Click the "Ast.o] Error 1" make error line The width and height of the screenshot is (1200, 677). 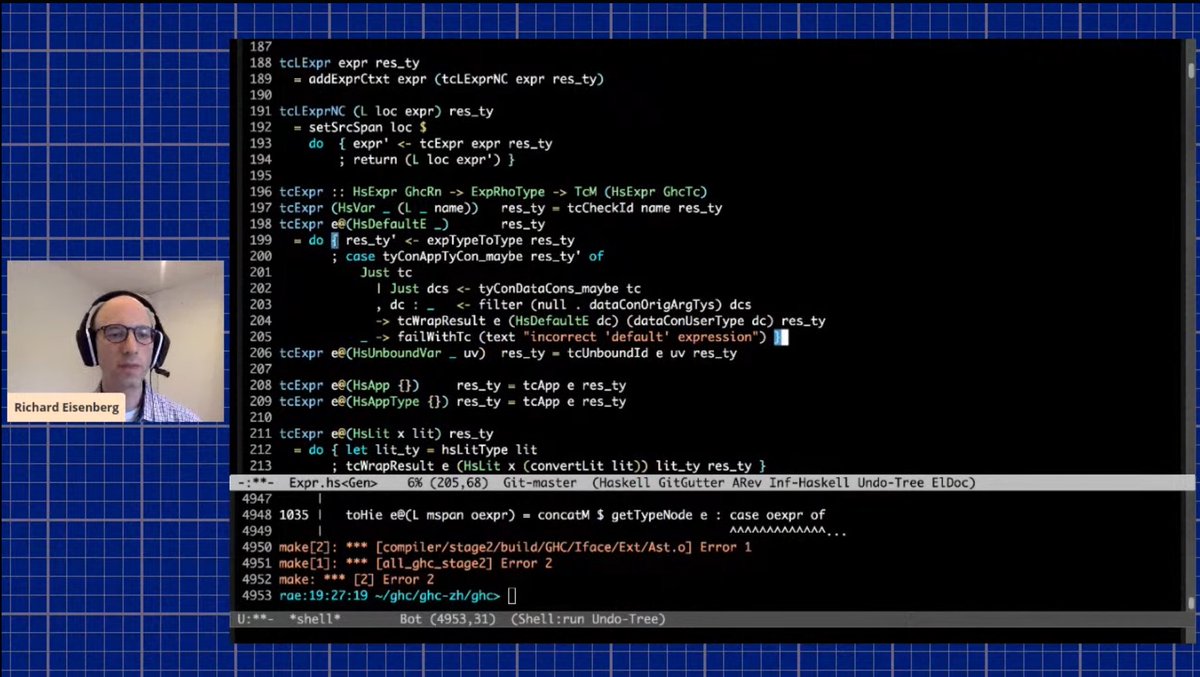516,547
